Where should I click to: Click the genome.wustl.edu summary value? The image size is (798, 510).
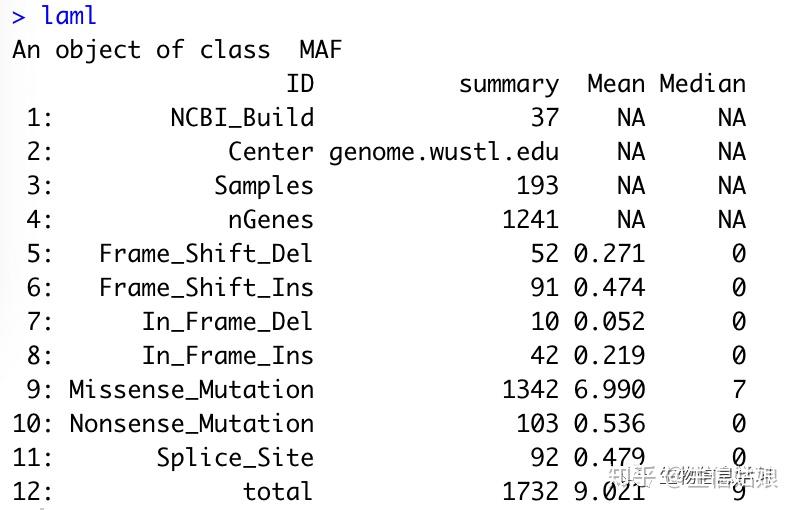(x=443, y=152)
